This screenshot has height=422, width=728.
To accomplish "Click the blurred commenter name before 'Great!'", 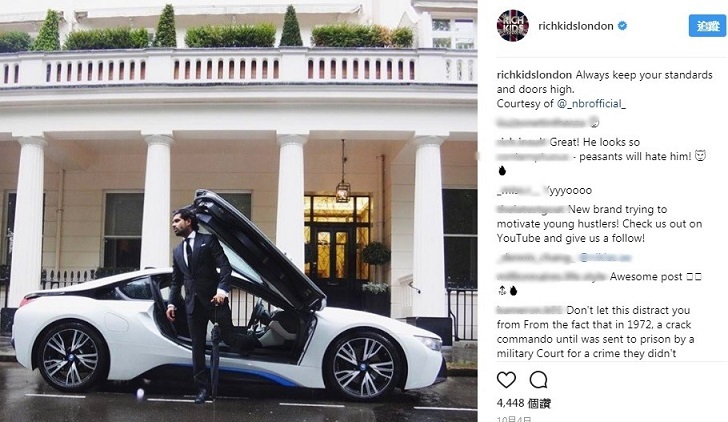I will point(522,142).
